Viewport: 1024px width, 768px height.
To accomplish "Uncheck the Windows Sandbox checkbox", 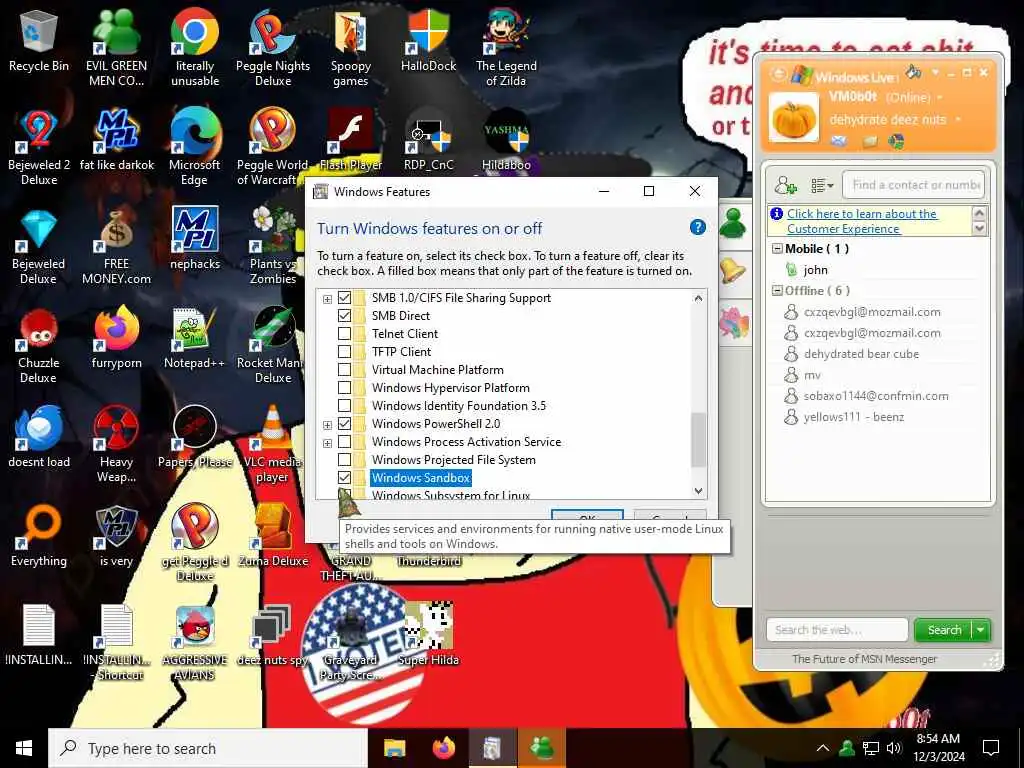I will point(344,477).
